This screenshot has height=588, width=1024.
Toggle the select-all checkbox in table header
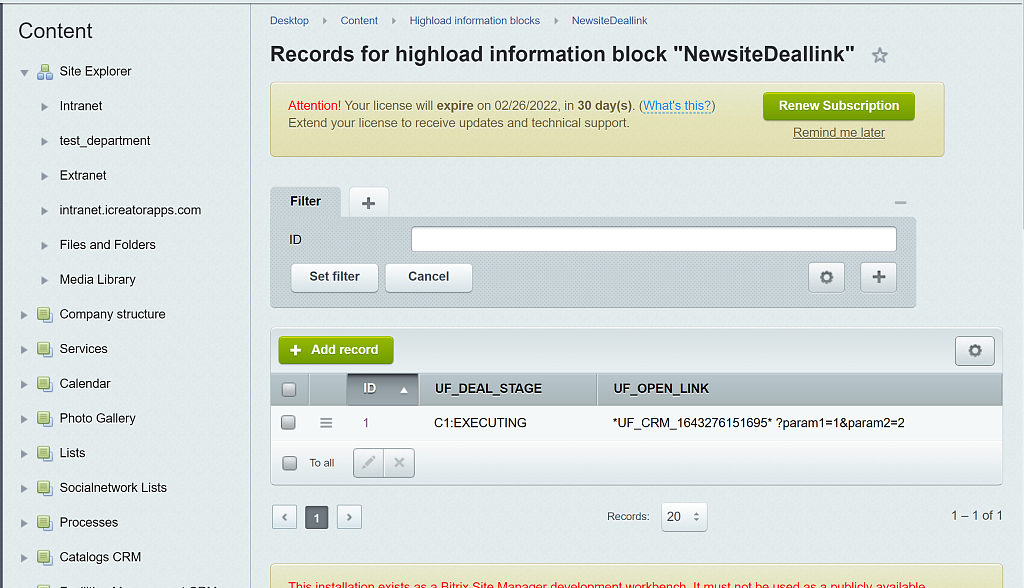point(289,389)
